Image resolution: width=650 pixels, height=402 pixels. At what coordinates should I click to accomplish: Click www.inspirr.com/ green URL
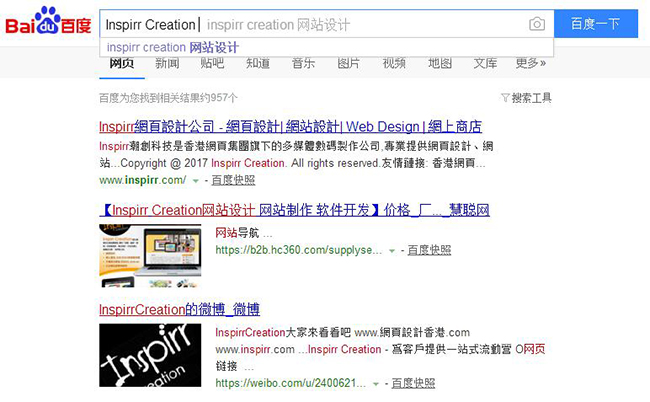click(x=143, y=180)
